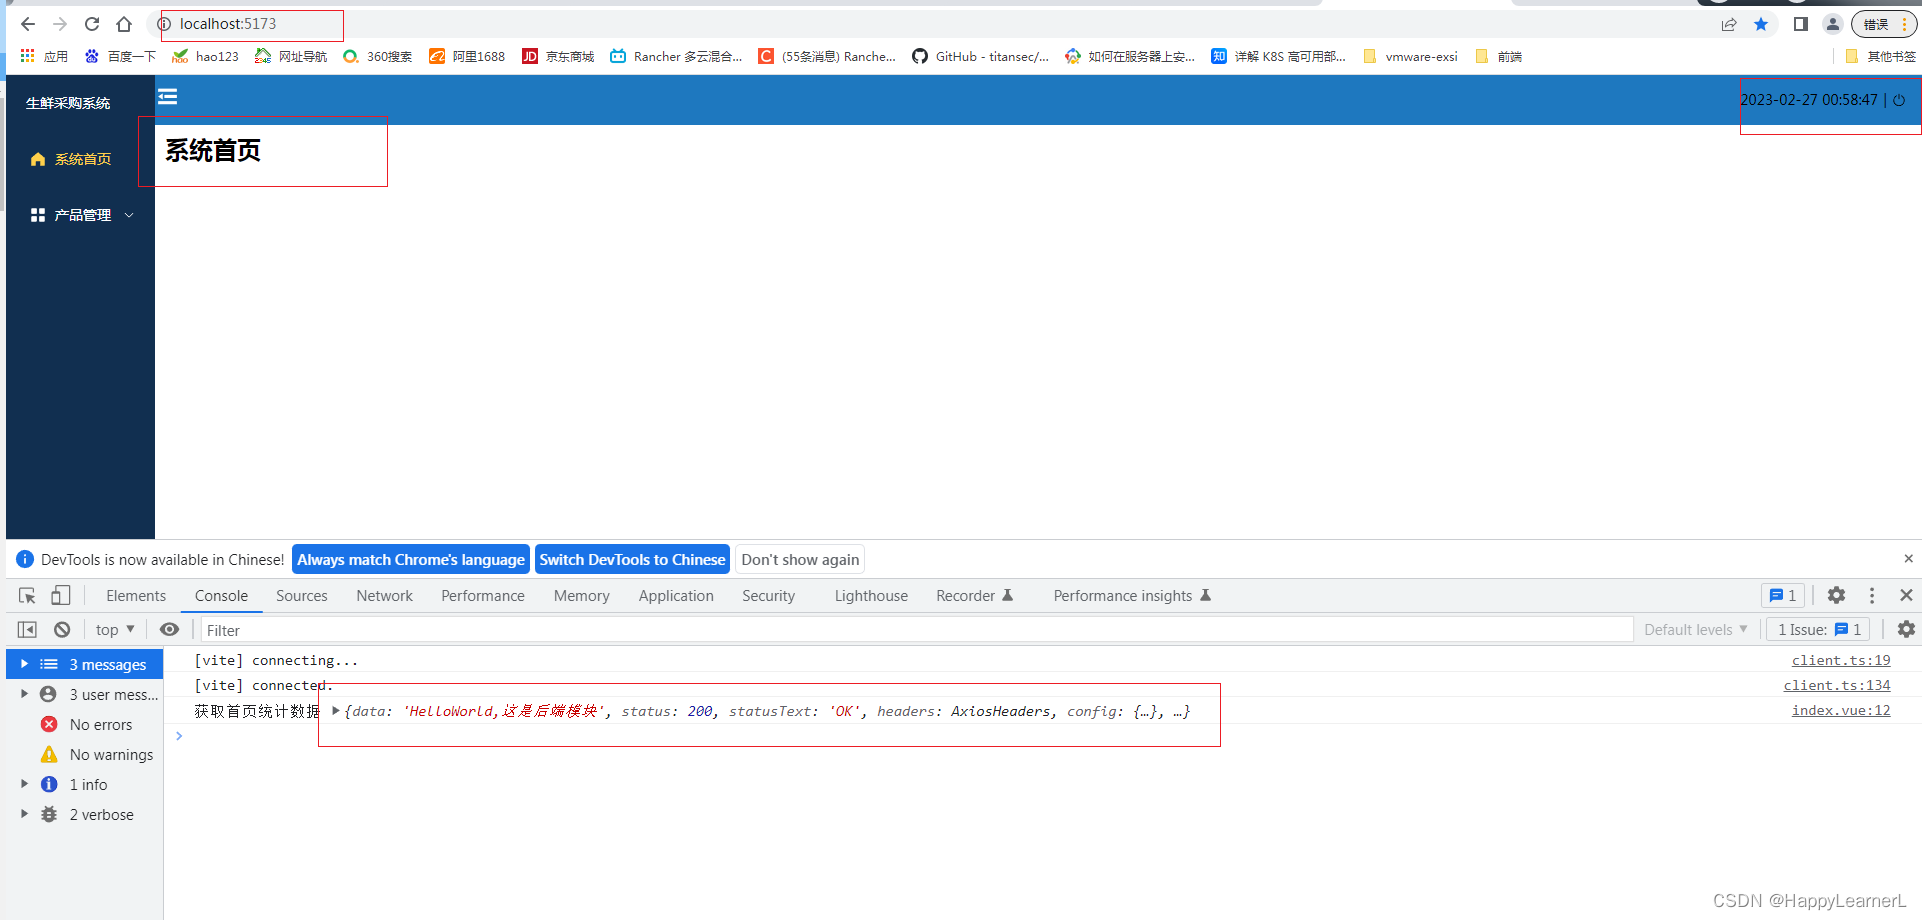Click the issues counter badge in the DevTools tab bar

[x=1783, y=596]
